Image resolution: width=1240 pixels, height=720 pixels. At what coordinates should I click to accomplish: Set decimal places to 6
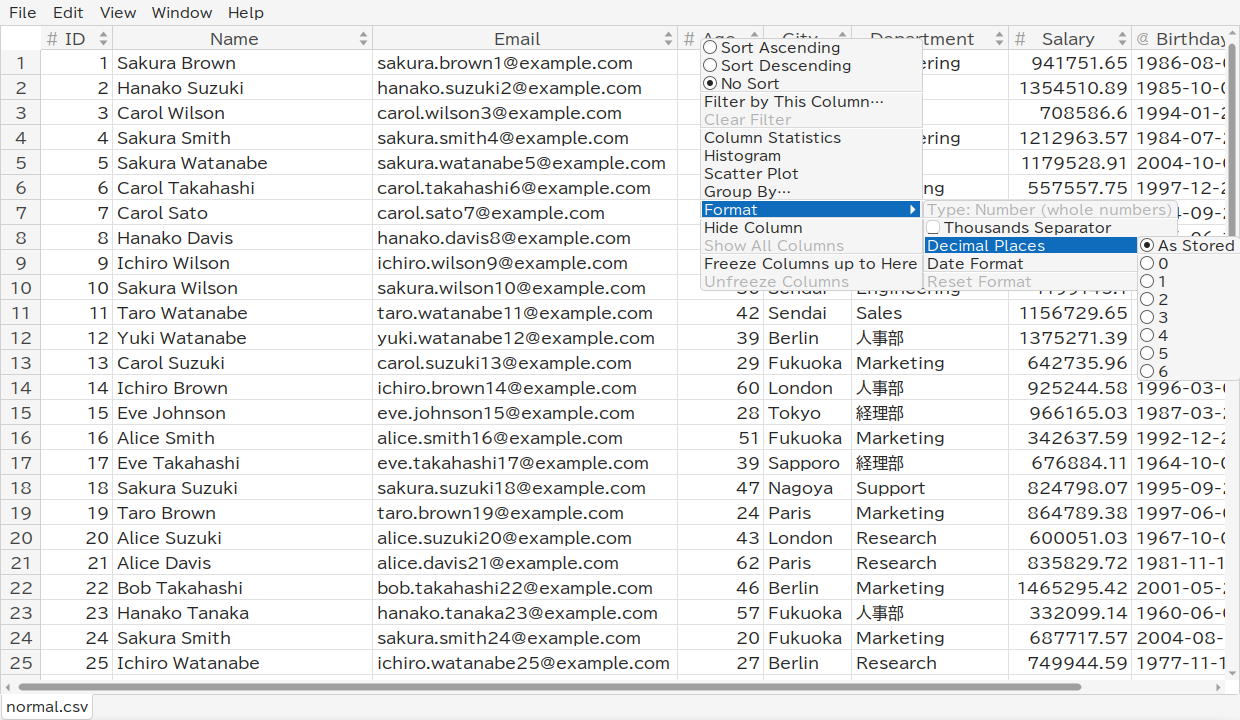click(x=1147, y=372)
